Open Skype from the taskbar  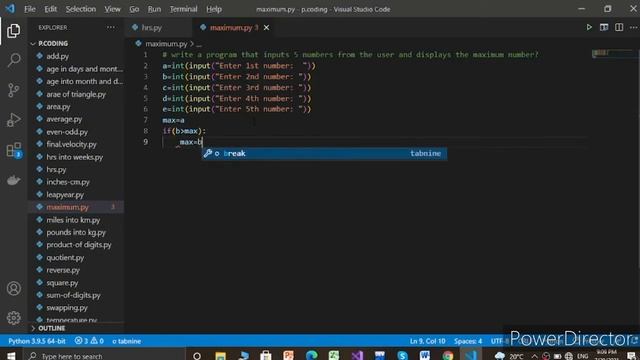402,356
